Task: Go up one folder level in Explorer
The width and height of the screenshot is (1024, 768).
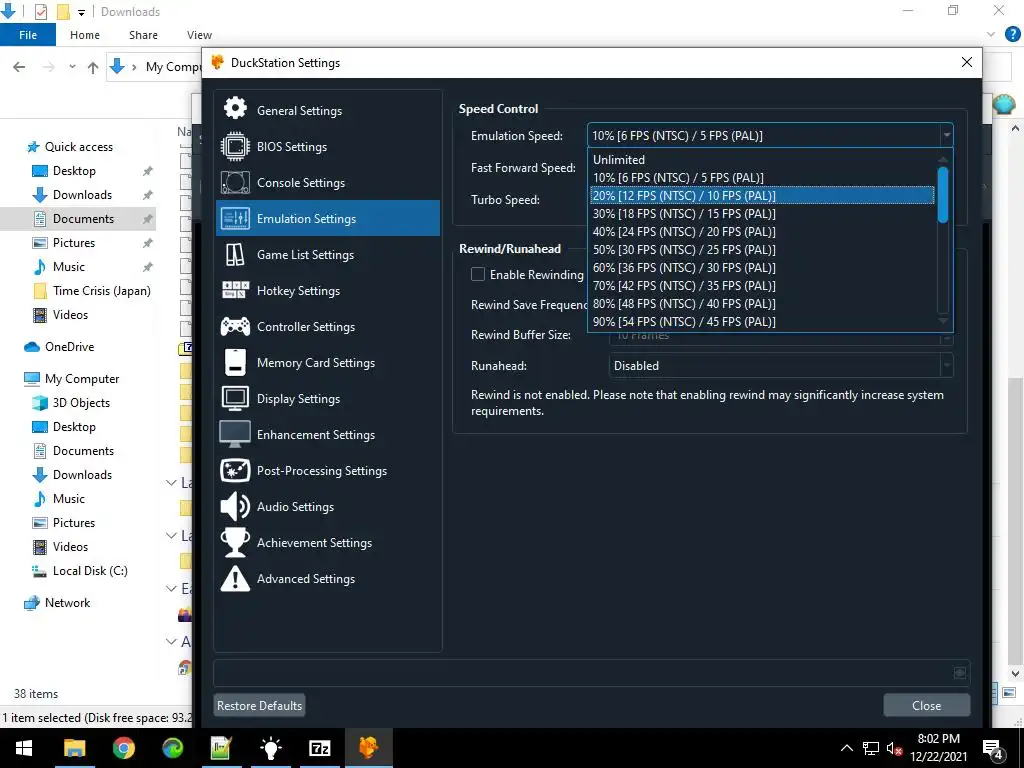Action: (x=93, y=67)
